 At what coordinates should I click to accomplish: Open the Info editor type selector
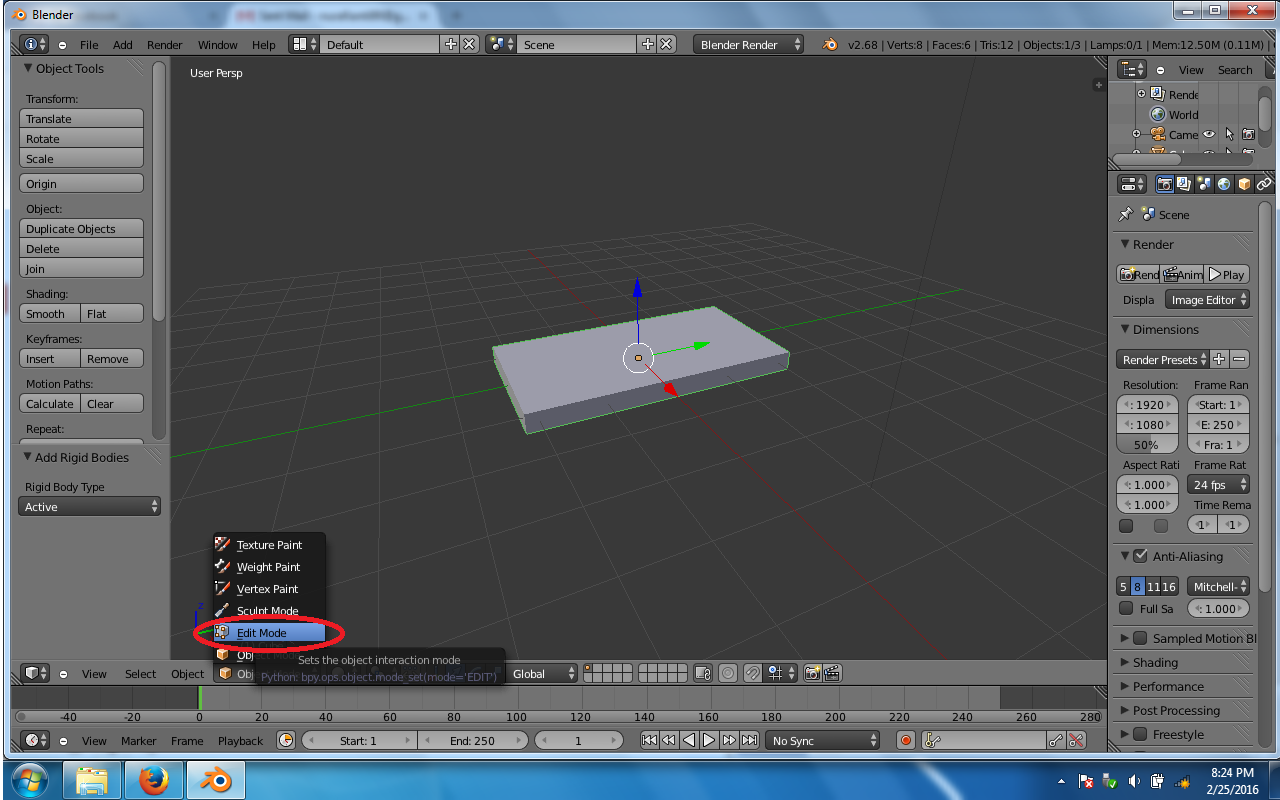click(x=35, y=44)
